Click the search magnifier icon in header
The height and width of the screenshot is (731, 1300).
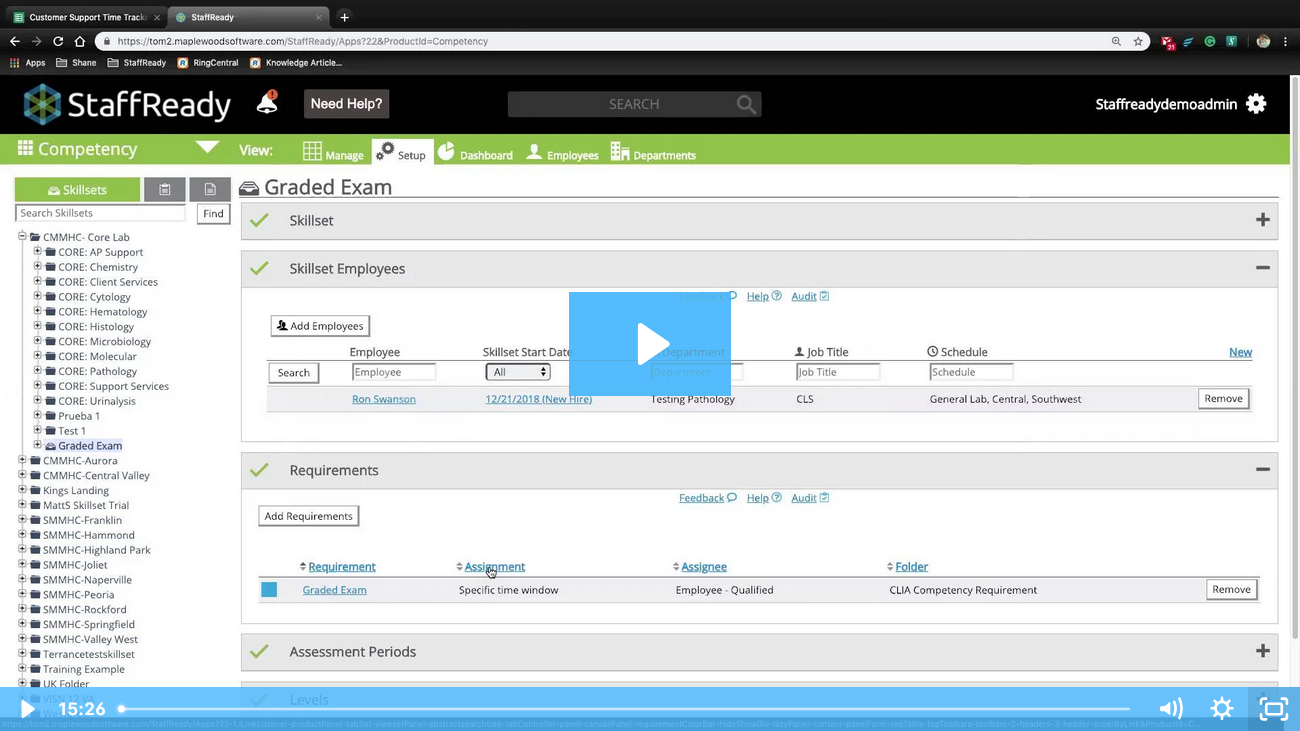[746, 104]
